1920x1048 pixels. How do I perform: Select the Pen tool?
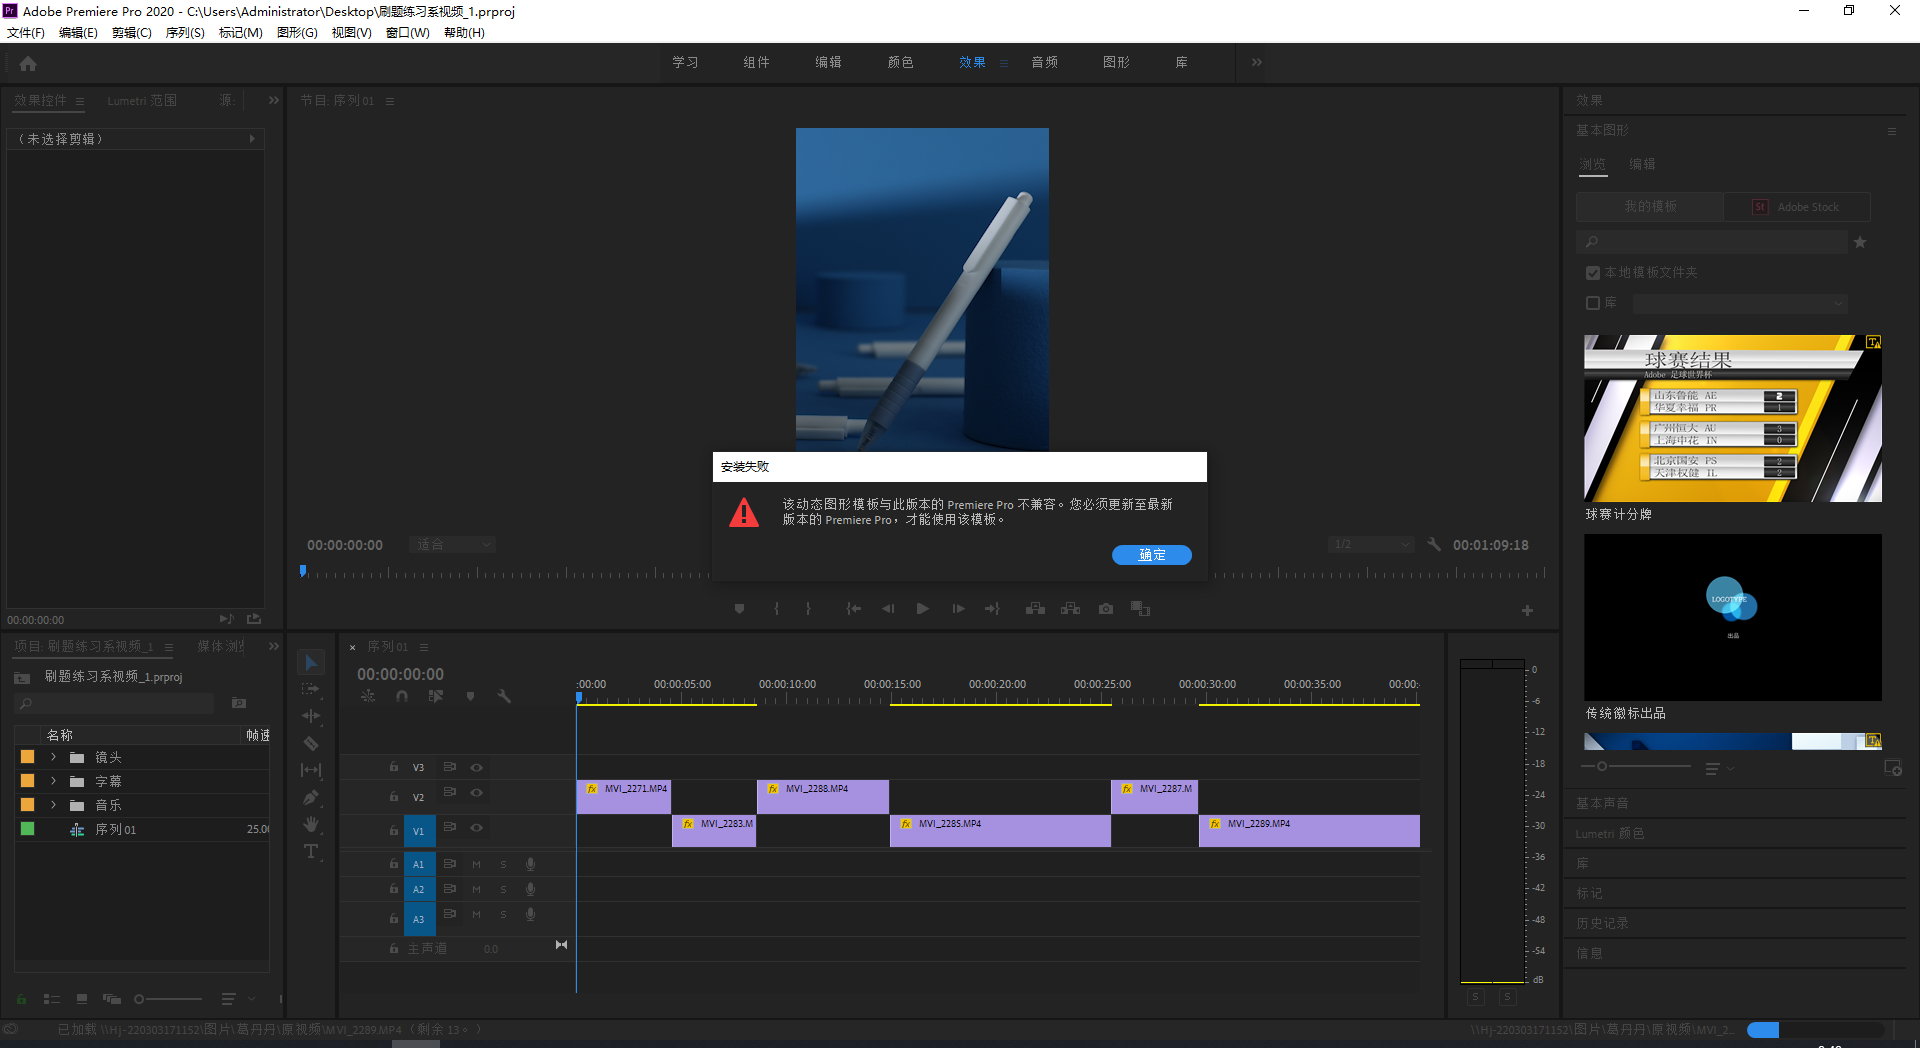coord(311,798)
